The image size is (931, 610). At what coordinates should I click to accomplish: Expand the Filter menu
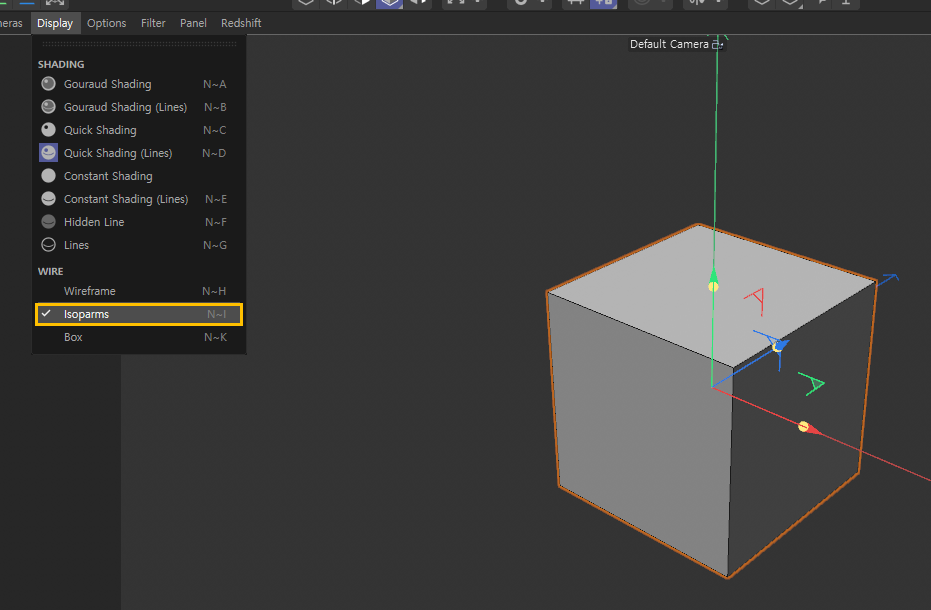153,23
